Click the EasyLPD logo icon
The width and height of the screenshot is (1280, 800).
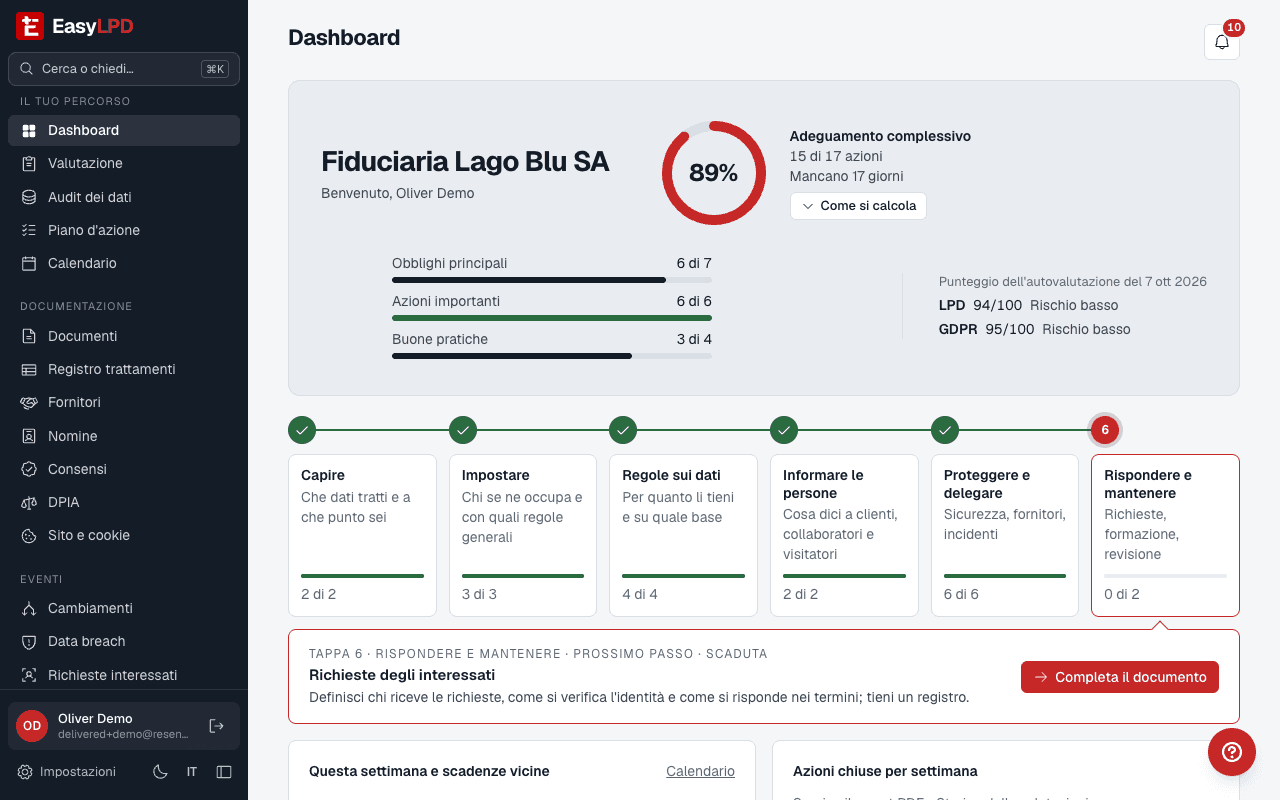pos(30,26)
